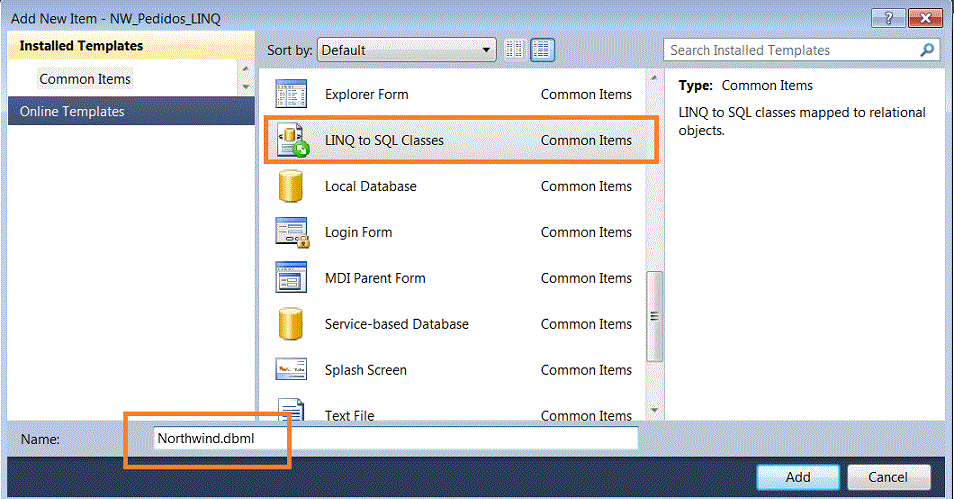Select the MDI Parent Form label

tap(375, 278)
